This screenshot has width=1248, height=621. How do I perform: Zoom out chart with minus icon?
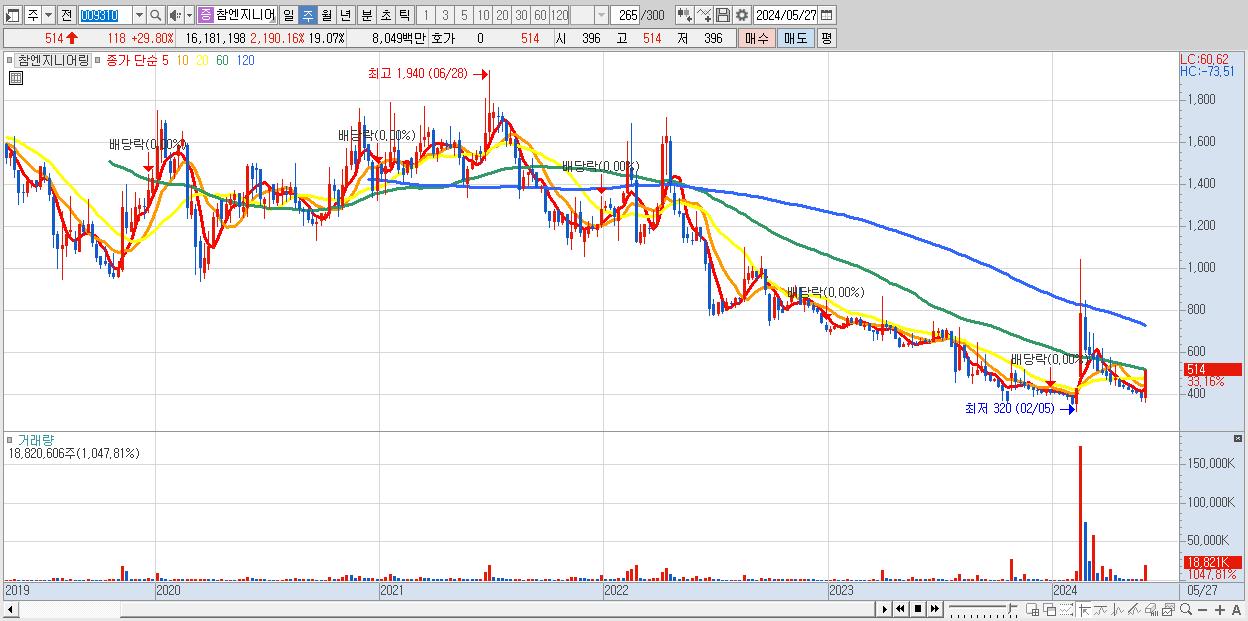pyautogui.click(x=1203, y=609)
